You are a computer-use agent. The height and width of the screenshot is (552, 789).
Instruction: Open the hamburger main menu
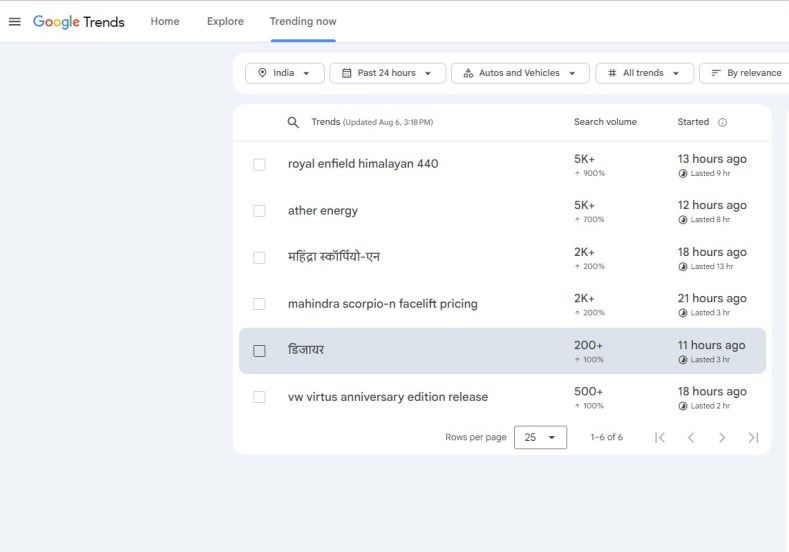tap(15, 22)
